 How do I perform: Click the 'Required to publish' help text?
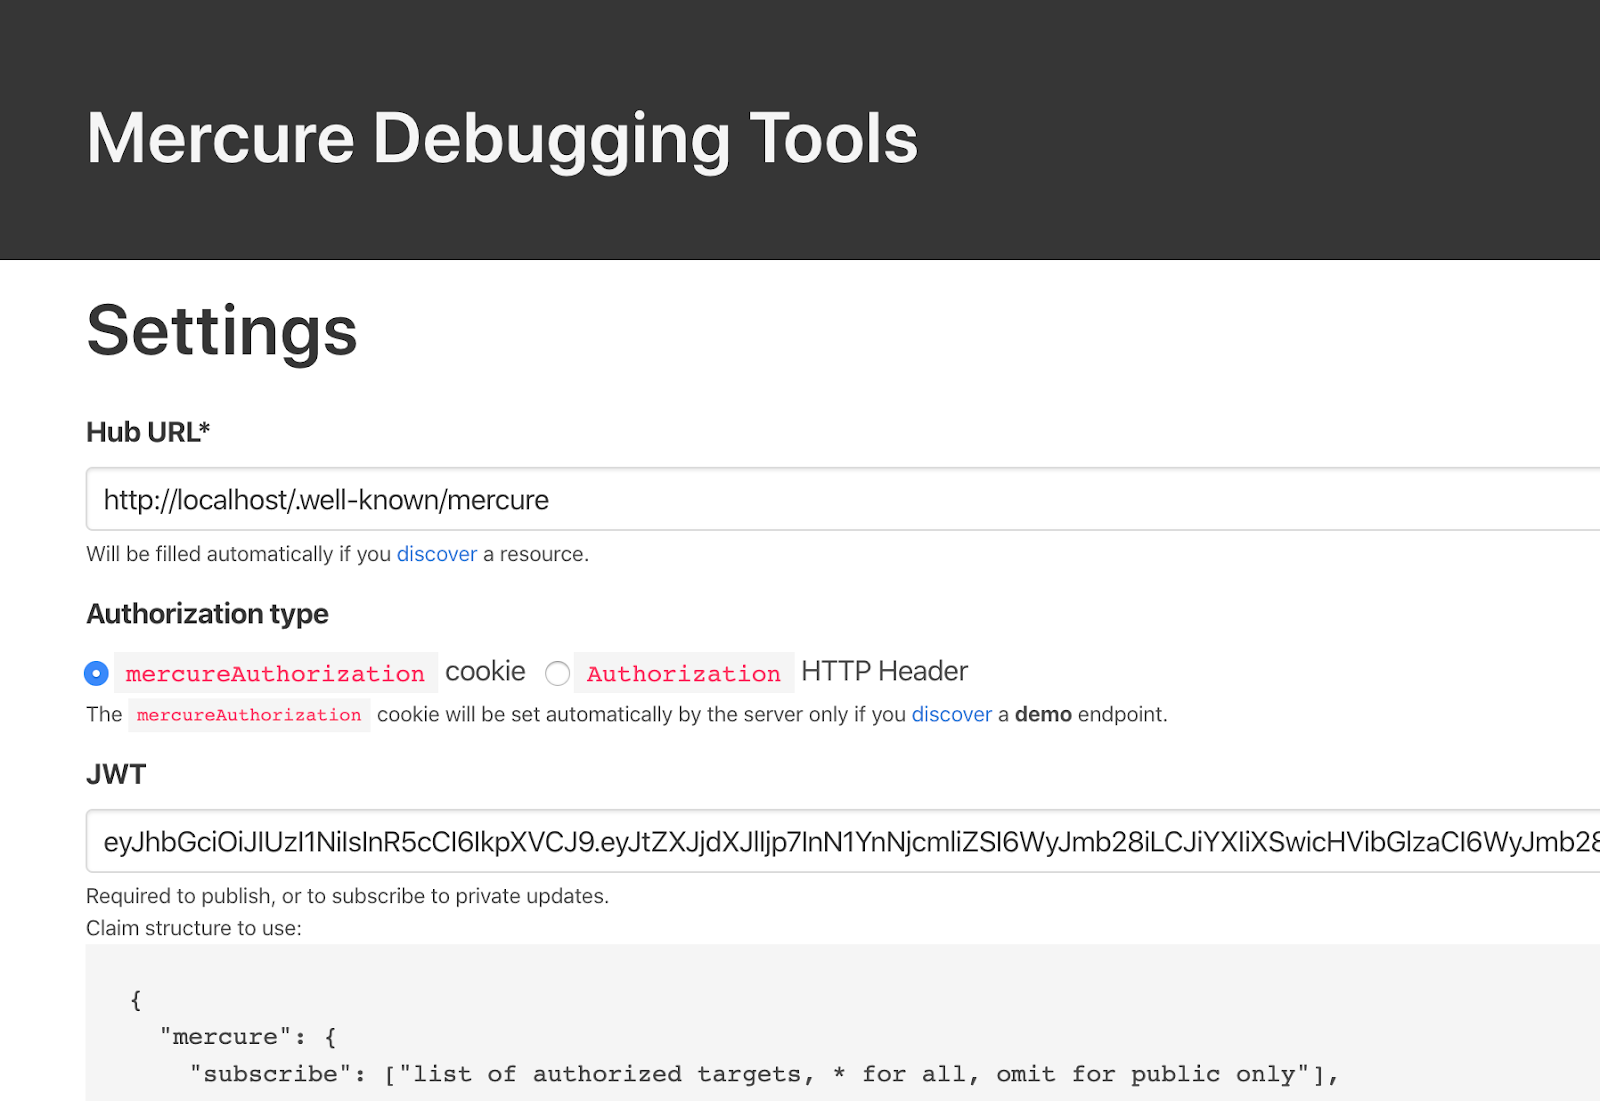point(347,896)
